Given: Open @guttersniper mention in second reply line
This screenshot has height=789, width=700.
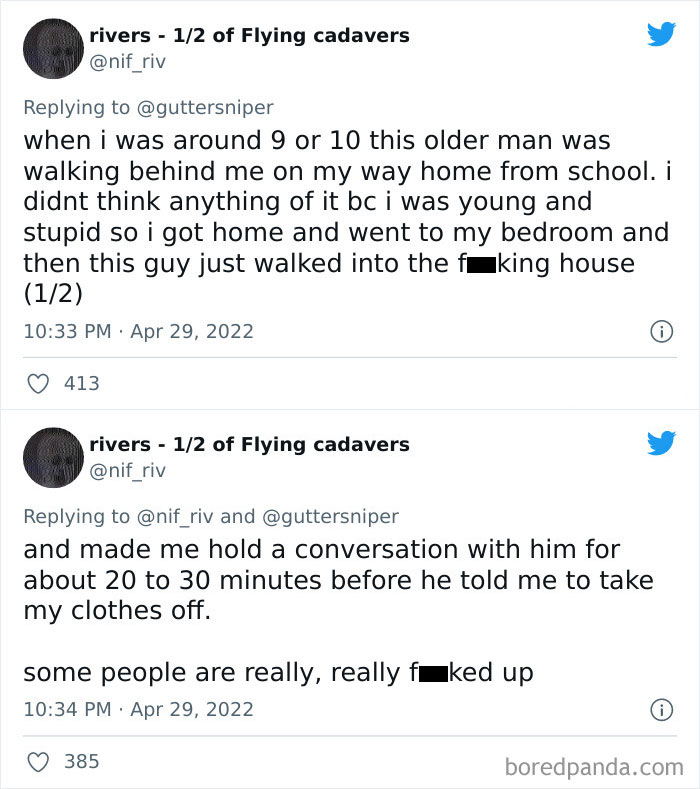Looking at the screenshot, I should [330, 516].
